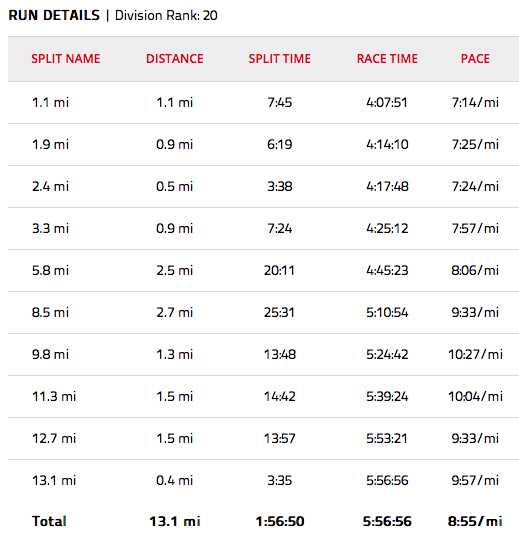
Task: Click race time 4:25:12
Action: tap(387, 229)
